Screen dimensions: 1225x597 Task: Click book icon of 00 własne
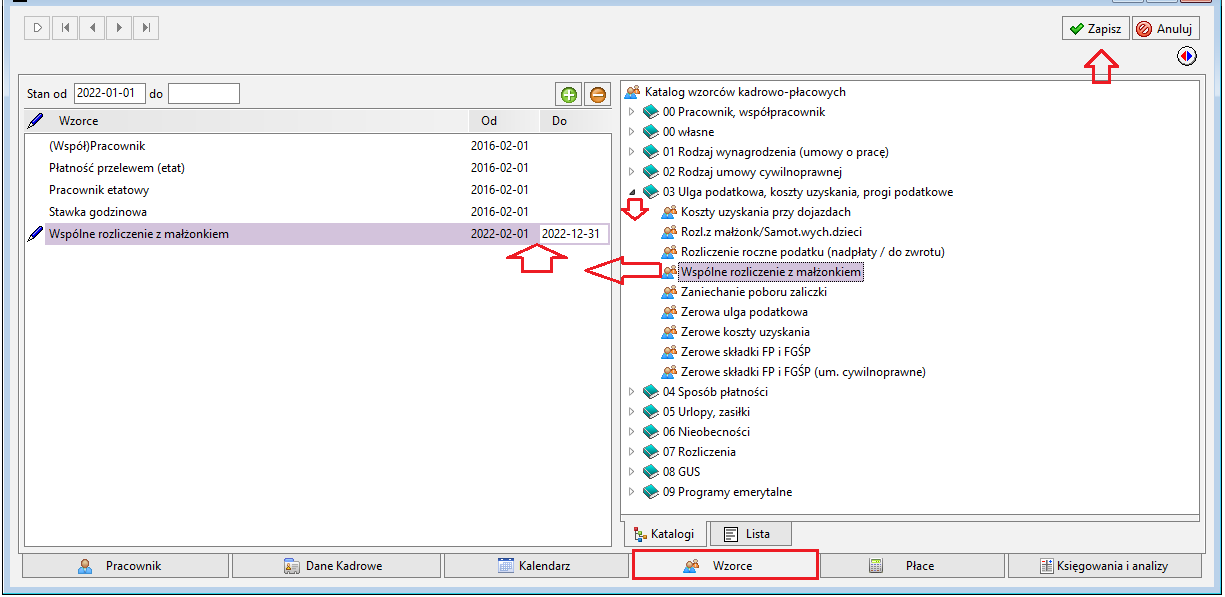point(650,132)
